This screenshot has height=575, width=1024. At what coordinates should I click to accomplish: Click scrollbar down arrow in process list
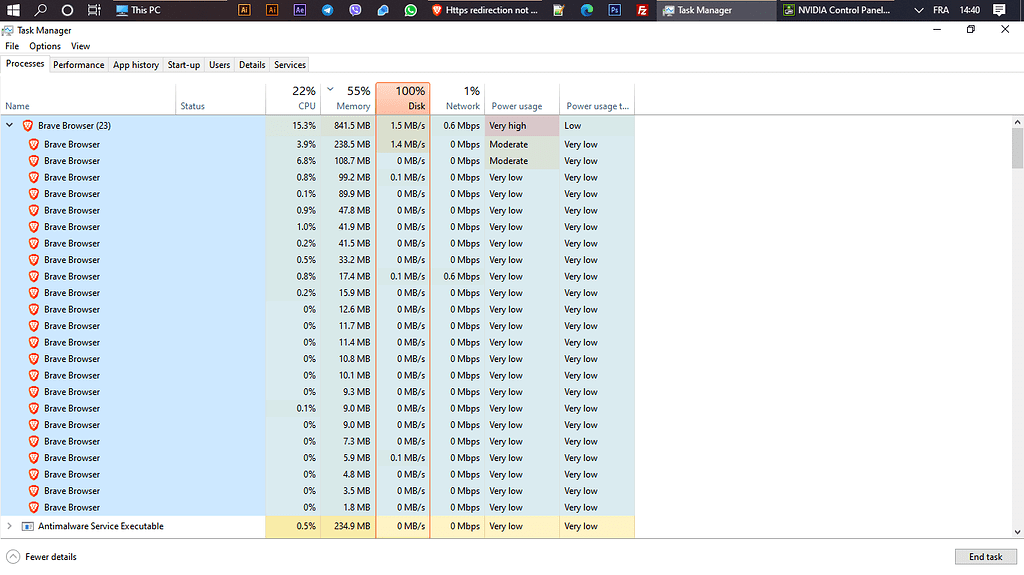point(1017,532)
